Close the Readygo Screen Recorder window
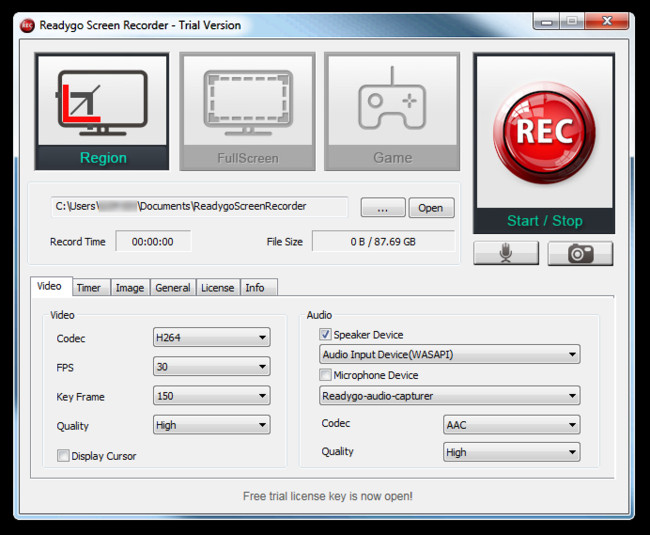650x535 pixels. click(x=607, y=21)
